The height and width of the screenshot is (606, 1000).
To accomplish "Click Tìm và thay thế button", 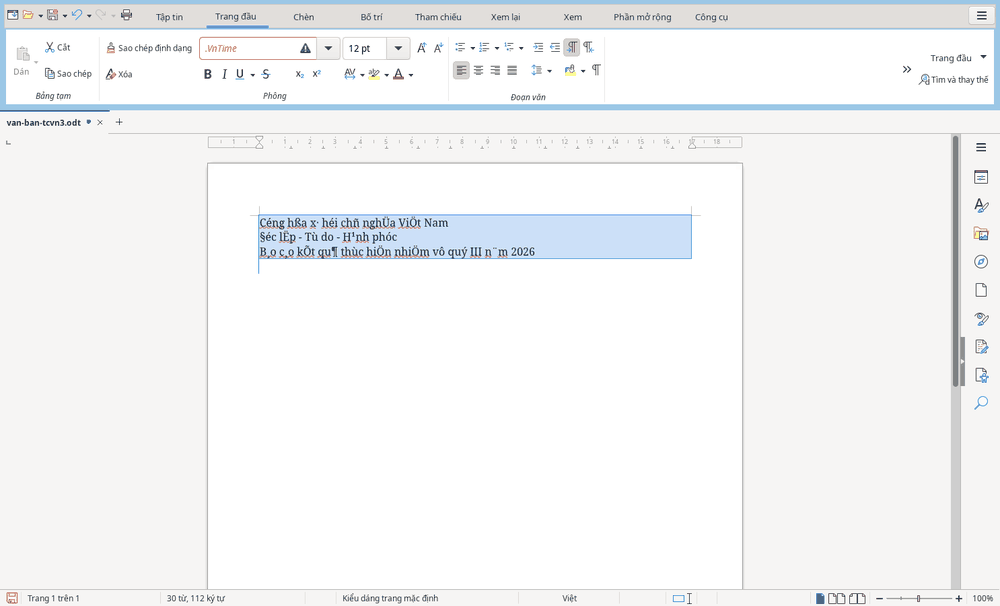I will [x=953, y=80].
